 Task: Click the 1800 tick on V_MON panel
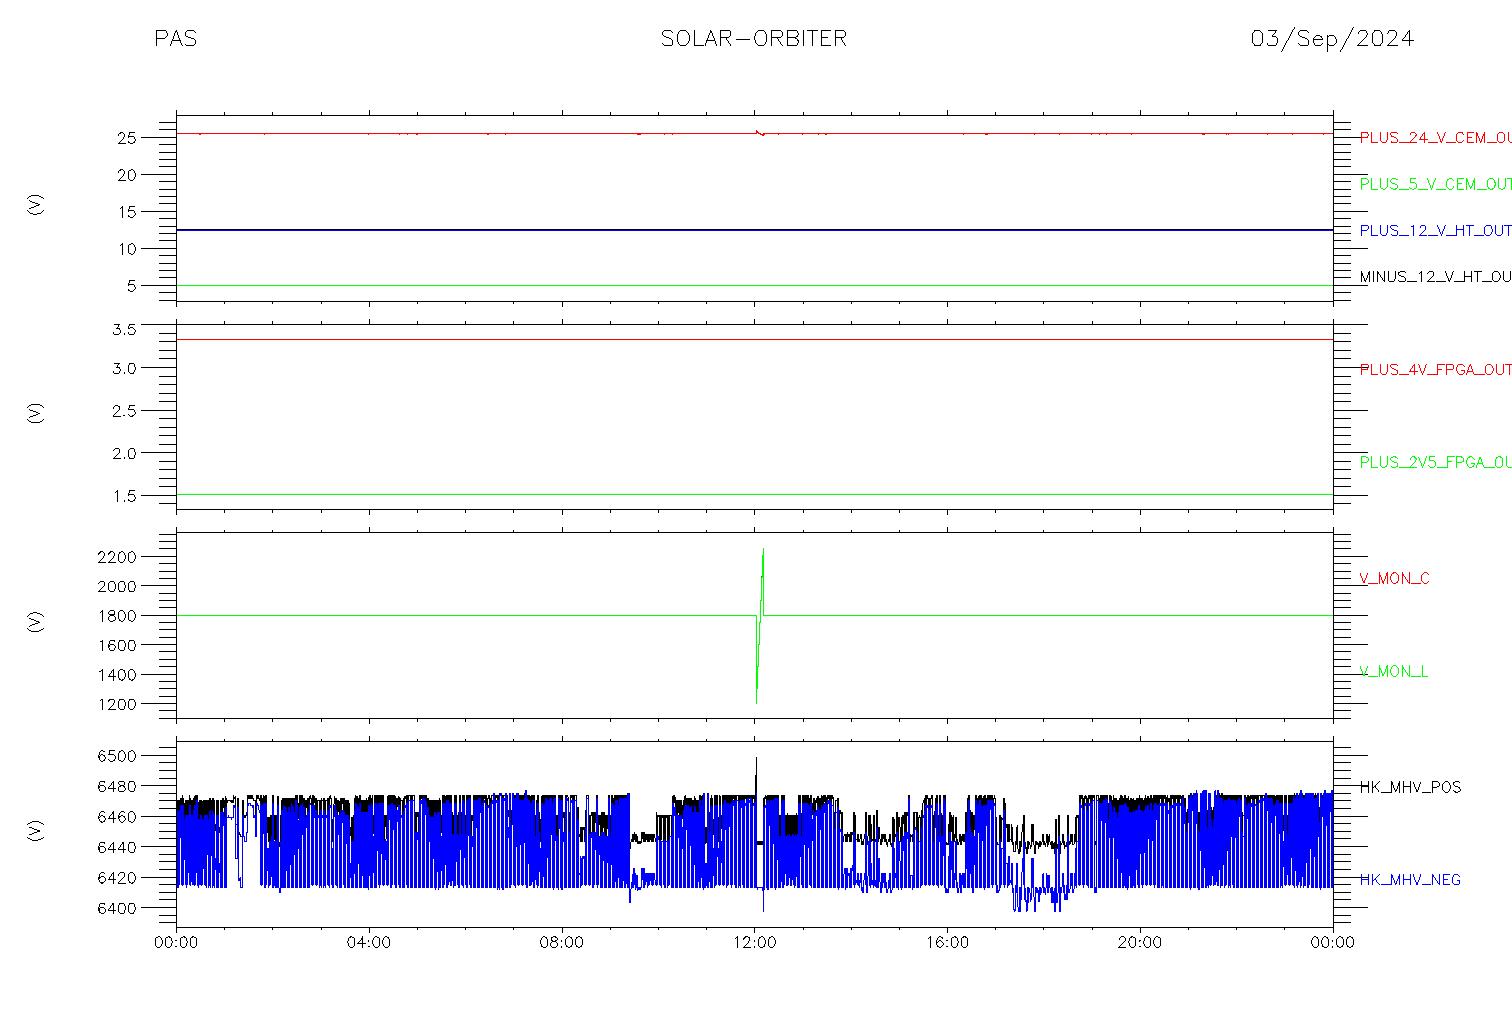[x=117, y=616]
